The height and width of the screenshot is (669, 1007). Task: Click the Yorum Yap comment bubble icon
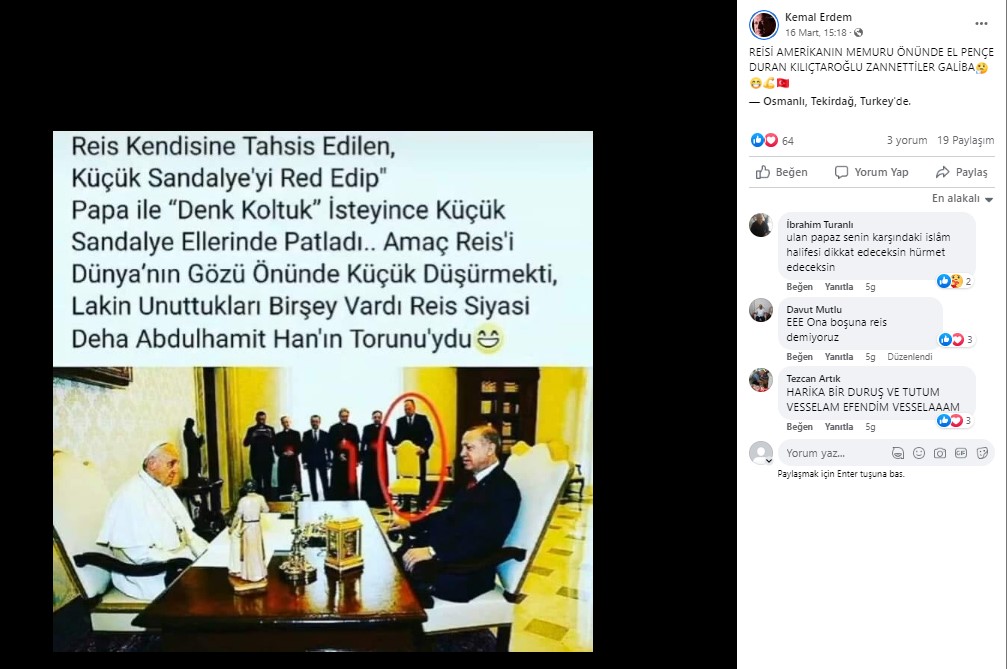(x=841, y=172)
